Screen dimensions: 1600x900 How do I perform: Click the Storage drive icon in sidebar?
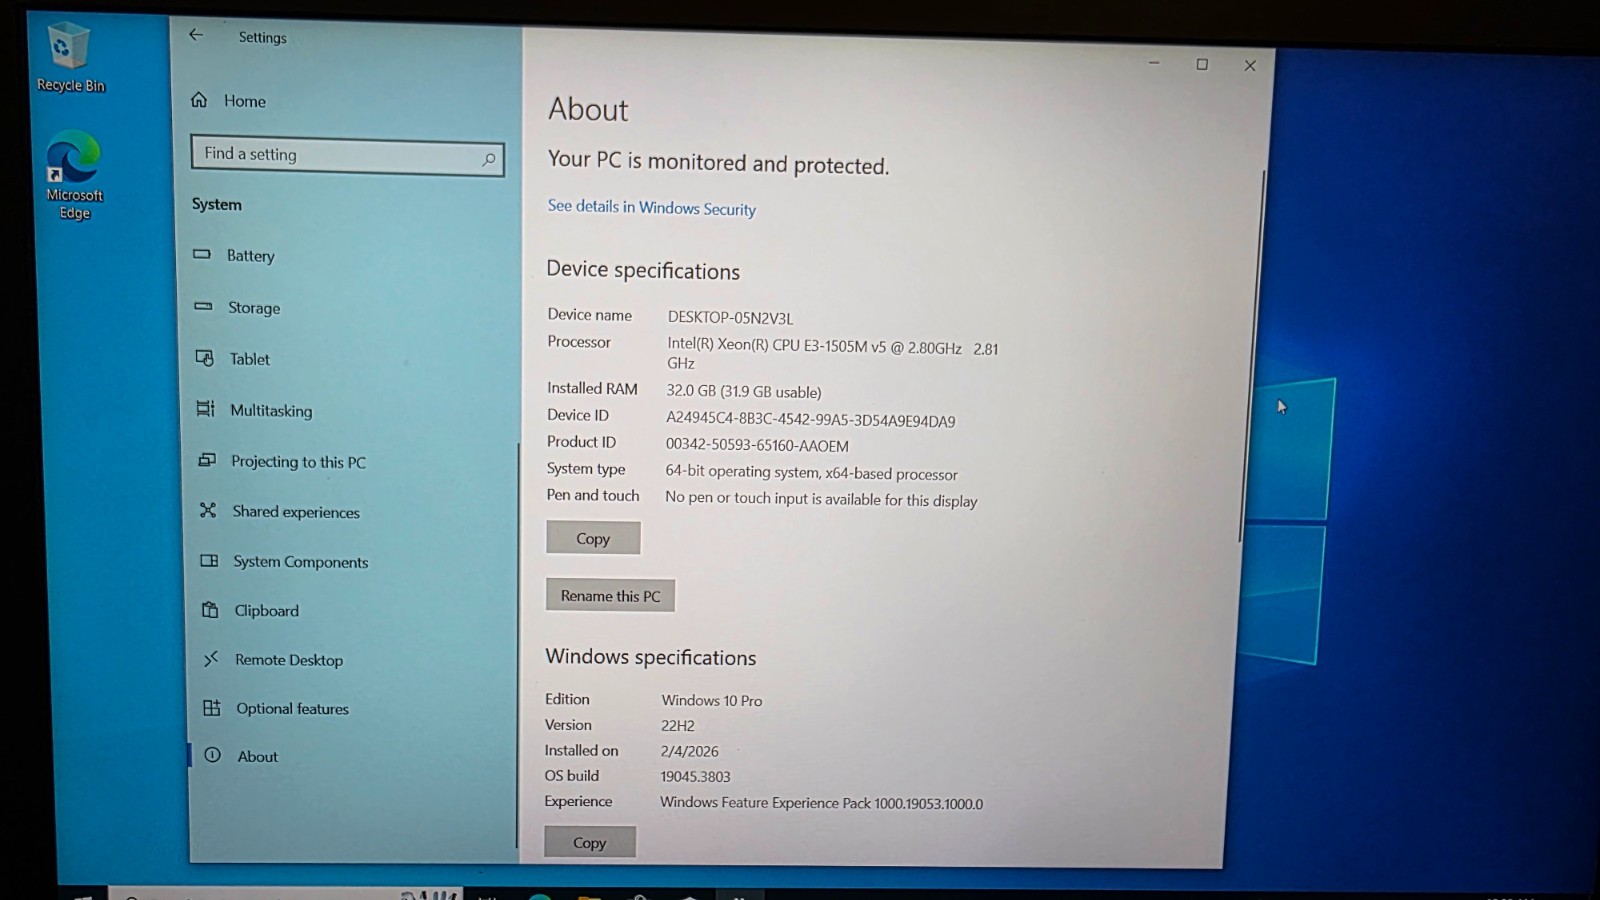[x=203, y=306]
